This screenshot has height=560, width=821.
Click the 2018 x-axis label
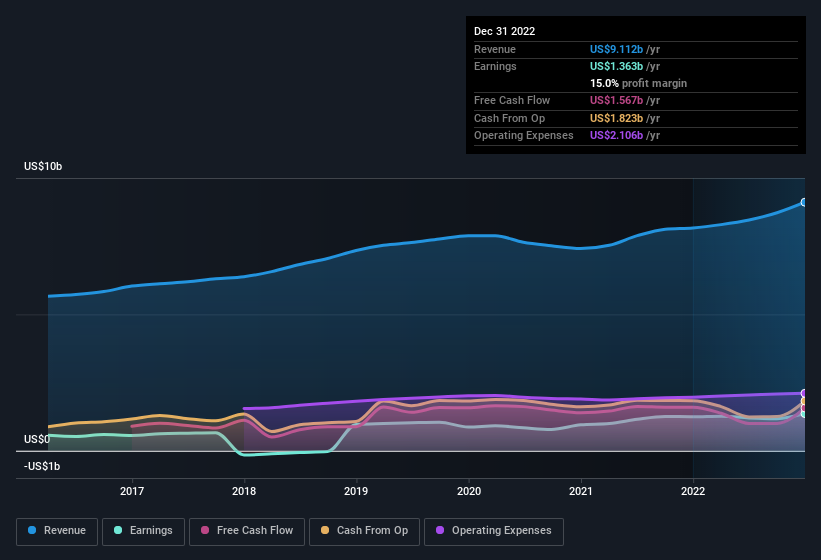pos(244,491)
